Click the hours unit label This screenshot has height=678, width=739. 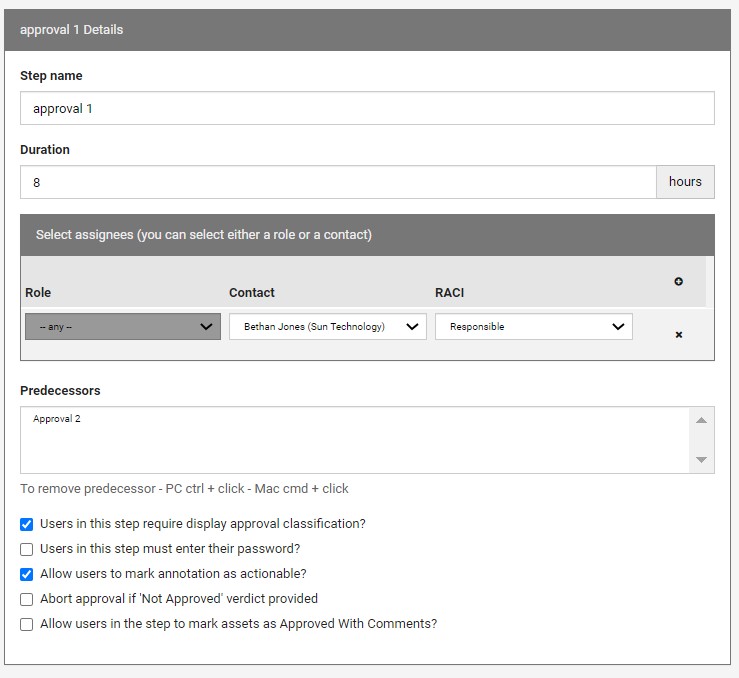(x=685, y=182)
